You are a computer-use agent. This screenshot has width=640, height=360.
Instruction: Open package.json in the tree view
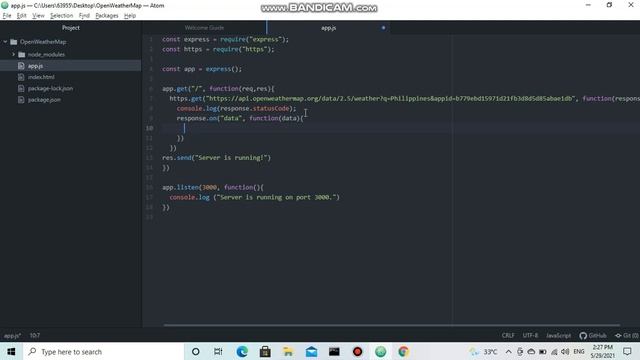click(x=44, y=100)
